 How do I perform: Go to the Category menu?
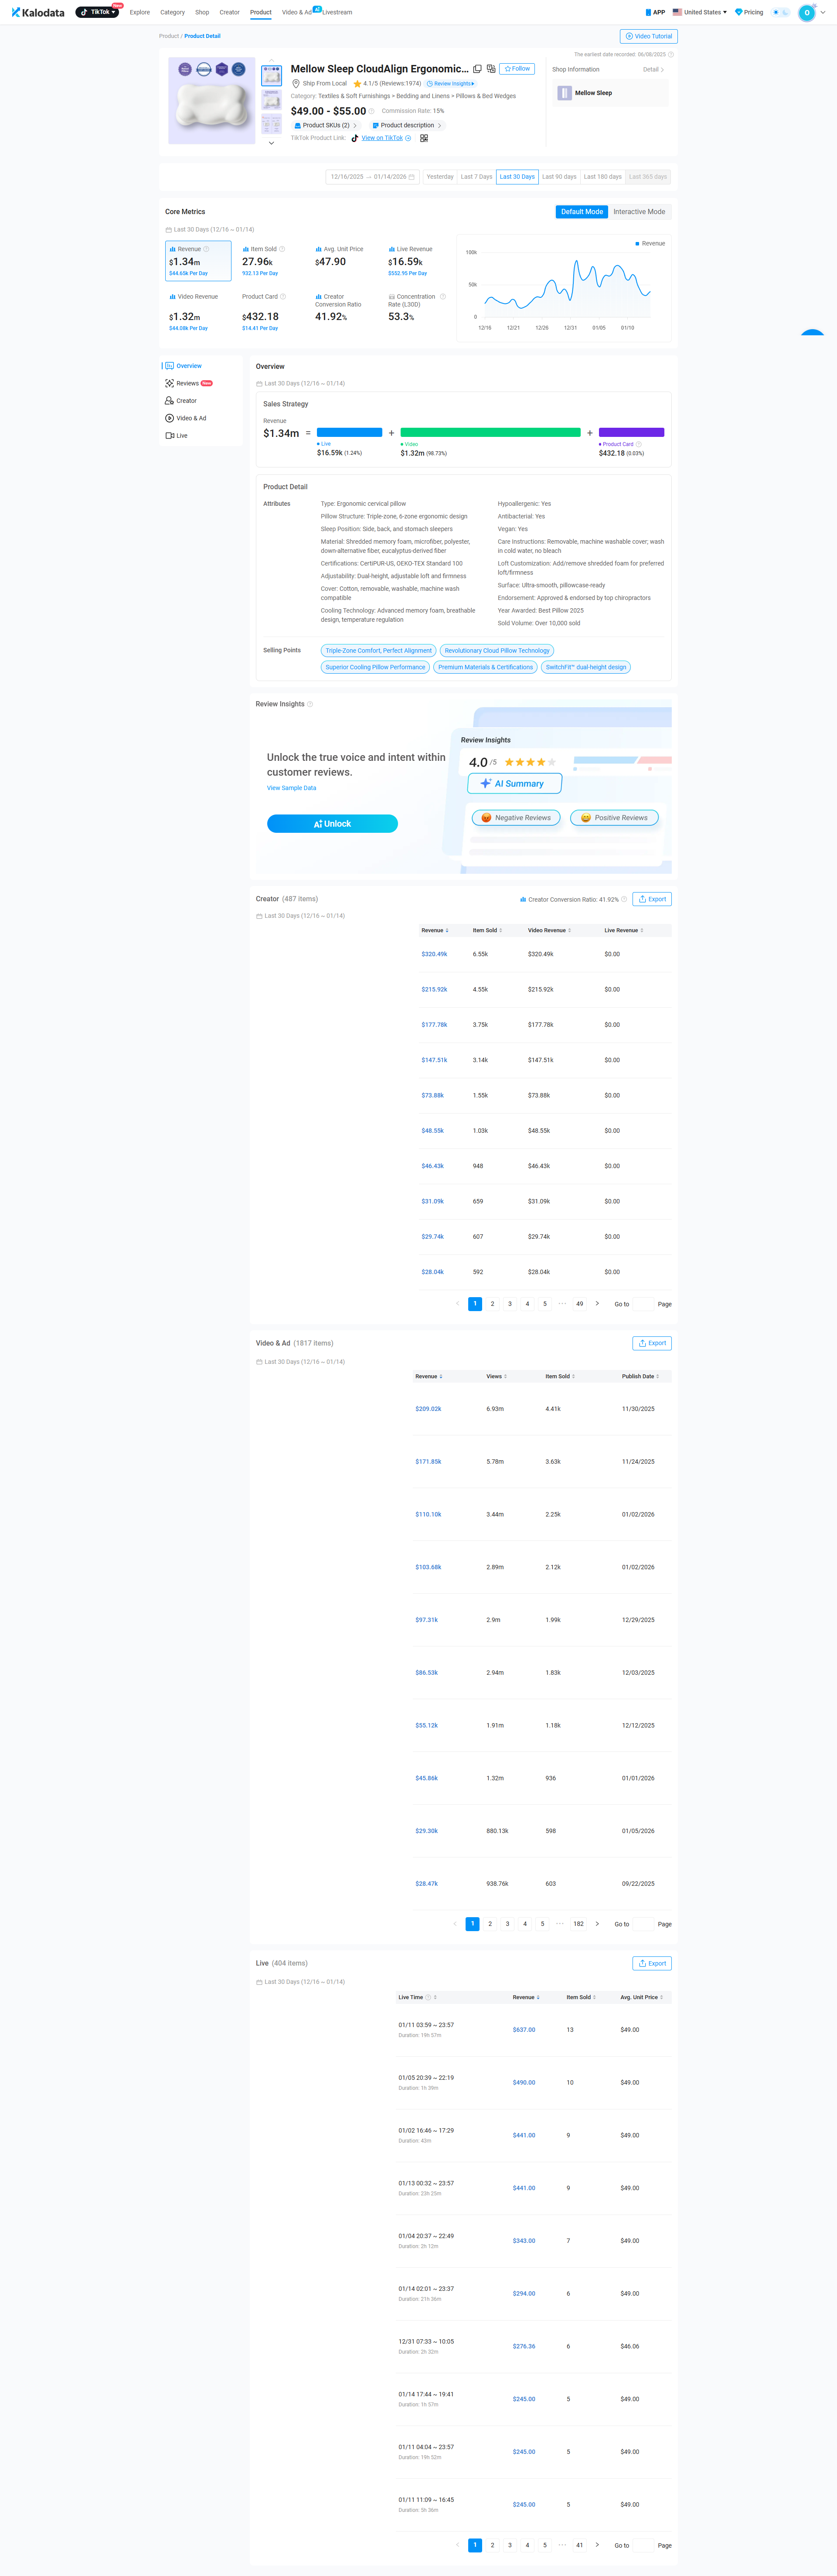point(172,13)
